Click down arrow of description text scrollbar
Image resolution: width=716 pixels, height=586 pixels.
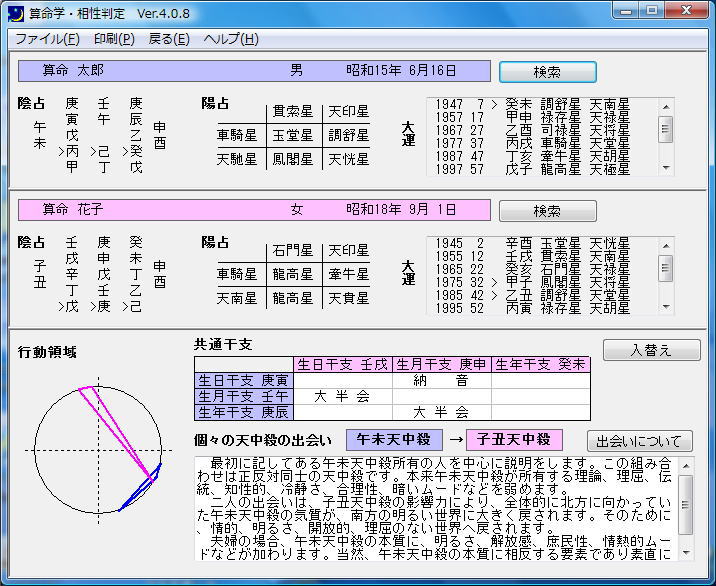coord(686,553)
